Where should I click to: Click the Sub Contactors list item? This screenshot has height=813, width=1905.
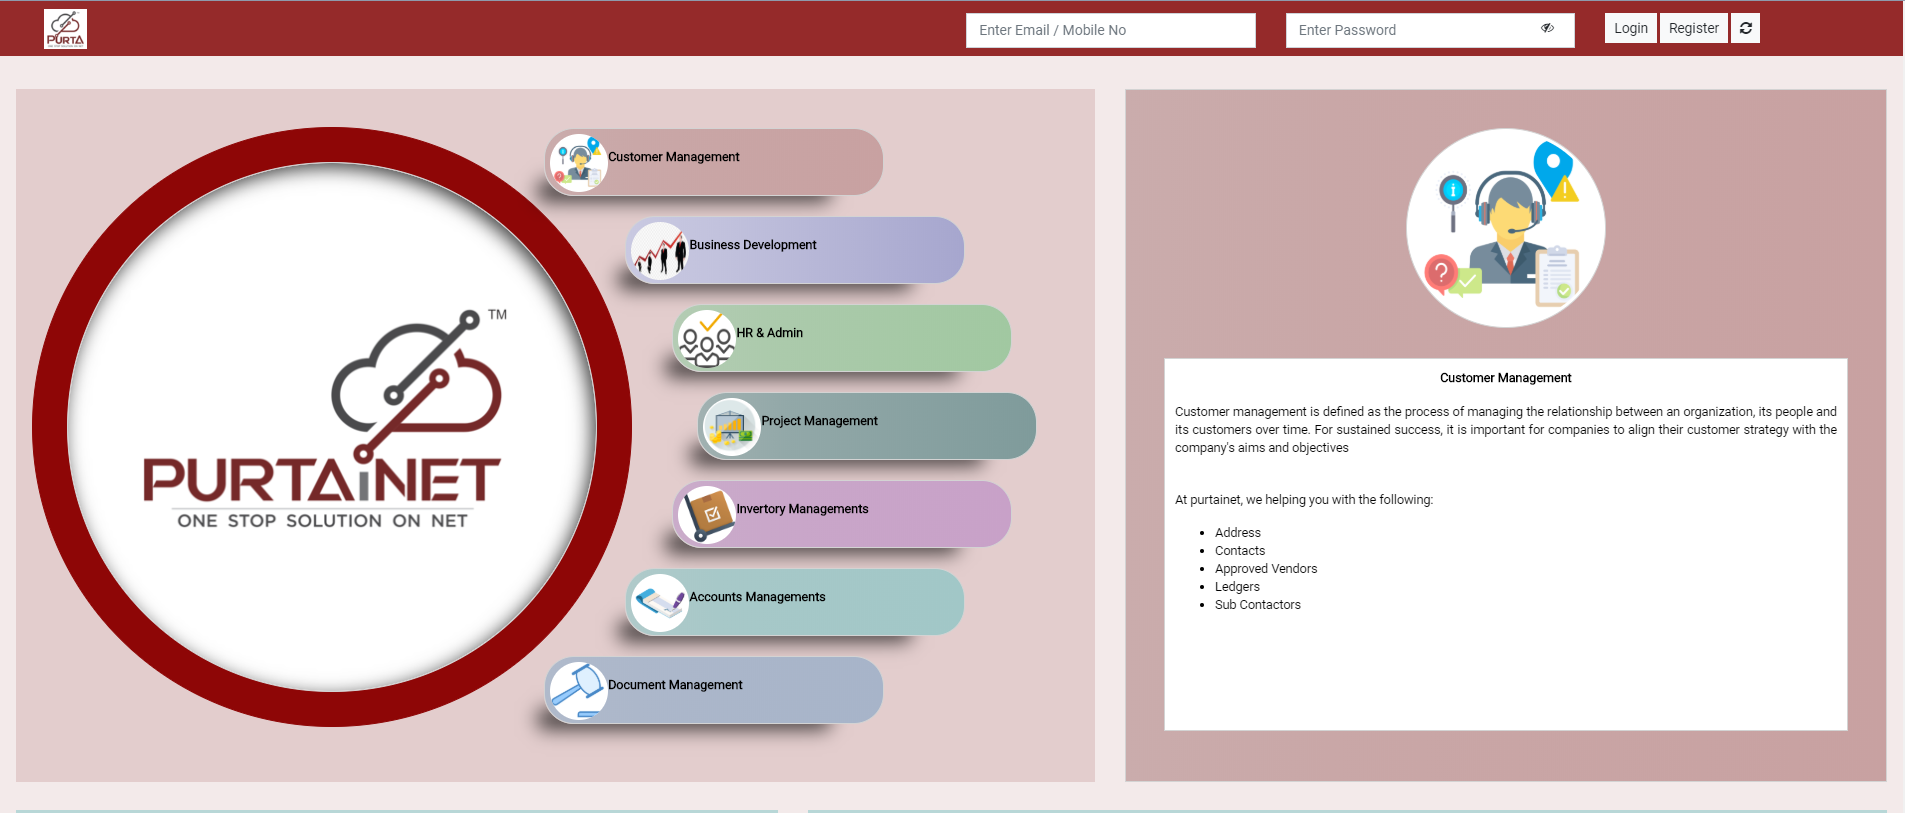[1258, 605]
